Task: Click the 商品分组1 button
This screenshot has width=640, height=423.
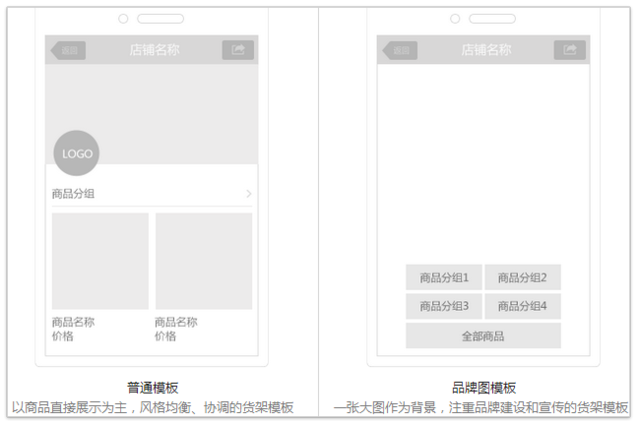Action: point(444,278)
